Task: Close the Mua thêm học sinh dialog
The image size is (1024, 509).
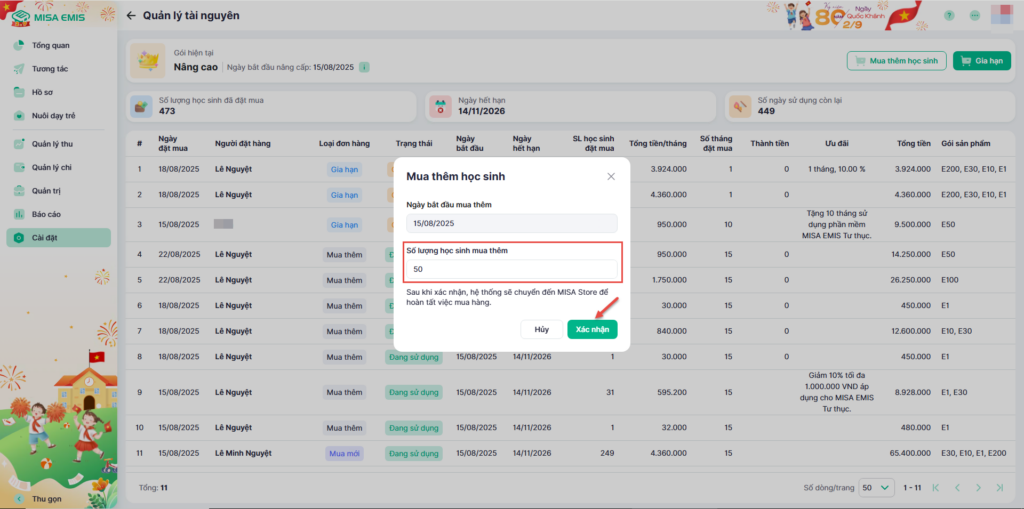Action: coord(611,176)
